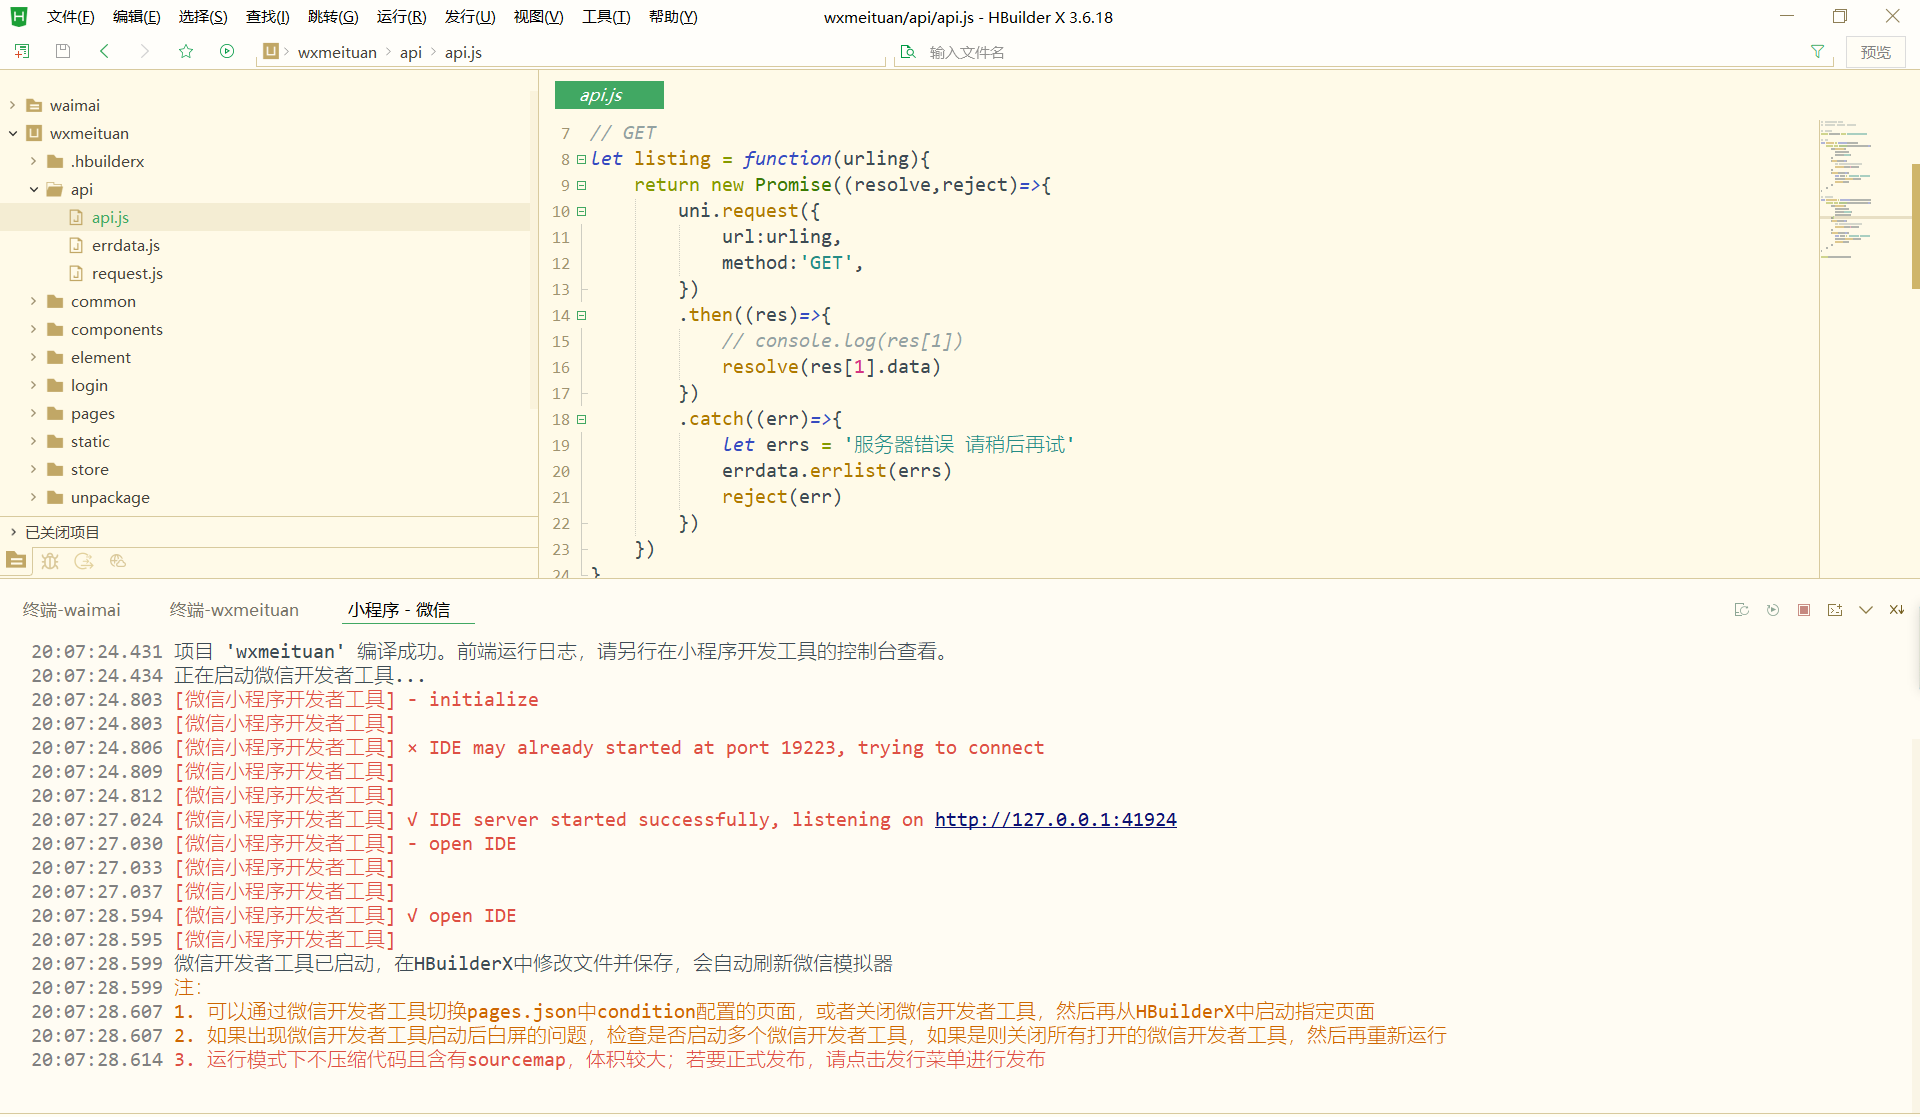Navigate back with the left arrow
Screen dimensions: 1920x1117
(x=104, y=51)
